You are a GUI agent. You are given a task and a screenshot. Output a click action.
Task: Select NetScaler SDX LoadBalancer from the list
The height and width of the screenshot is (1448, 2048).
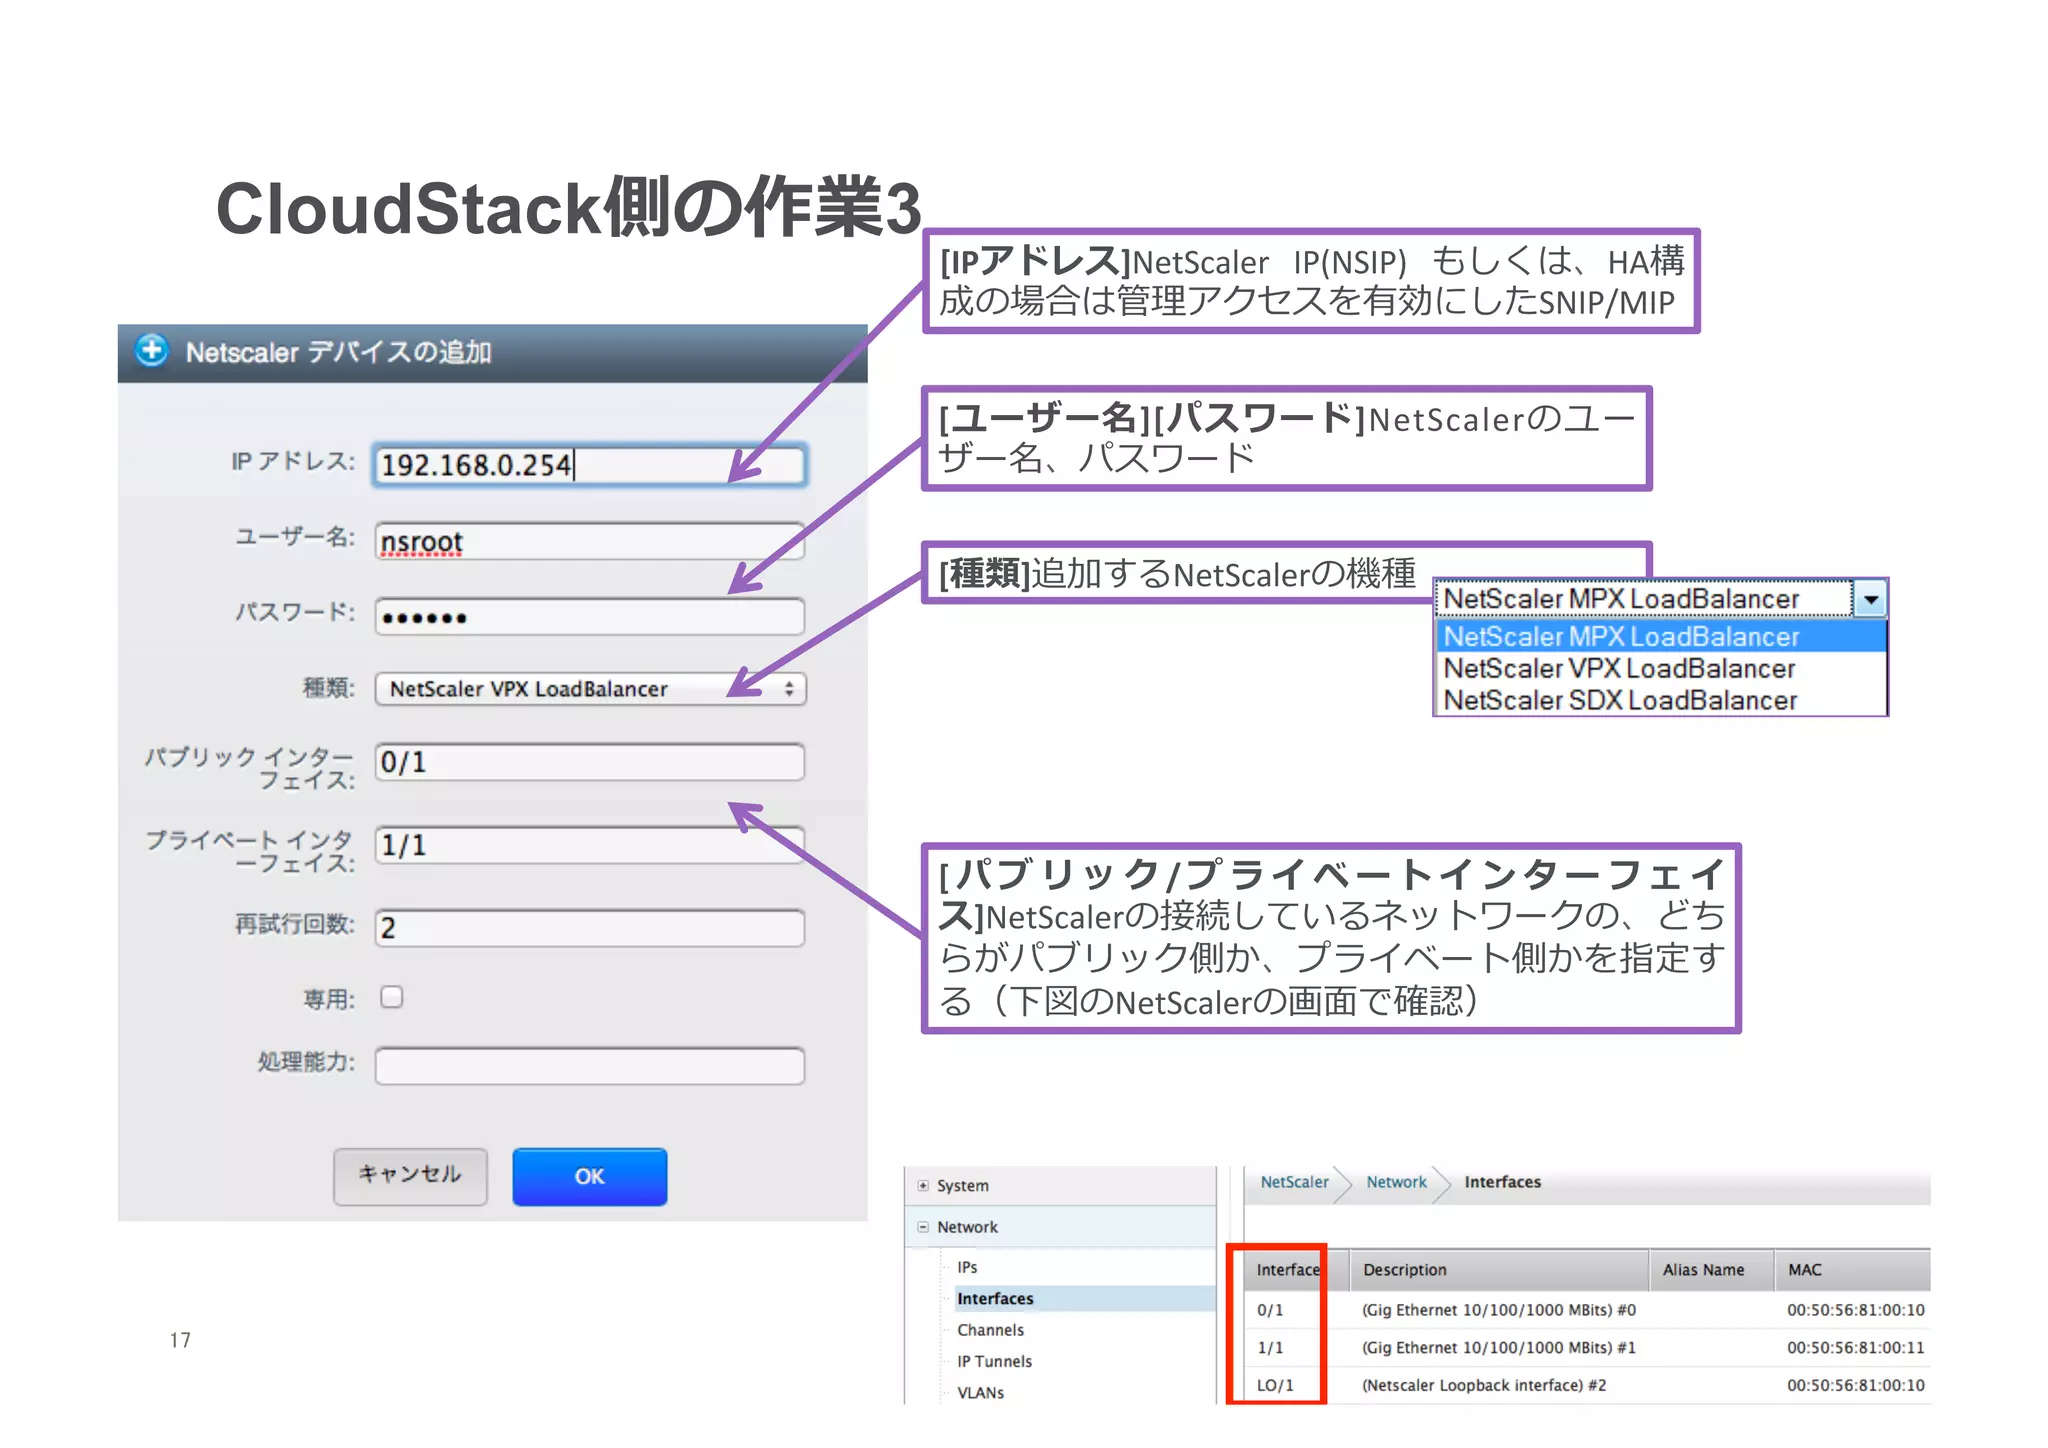pos(1620,700)
